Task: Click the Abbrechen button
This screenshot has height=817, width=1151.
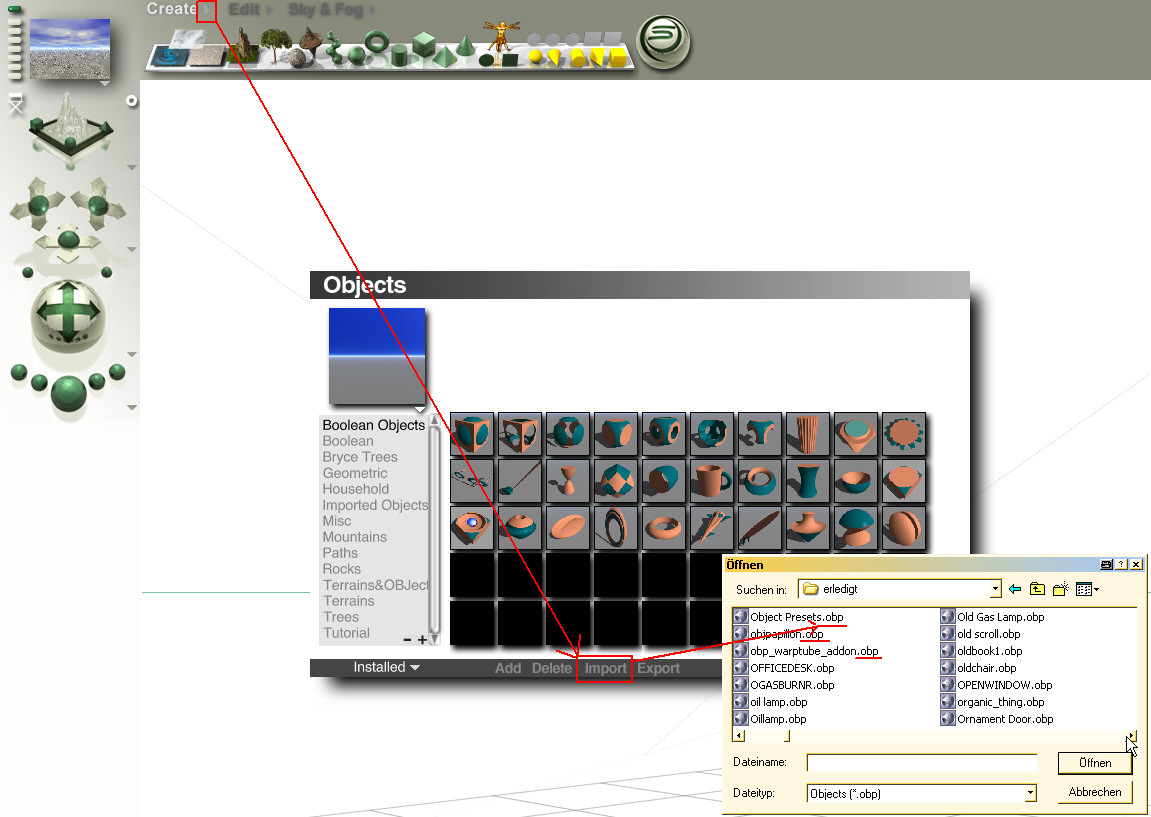Action: pos(1094,792)
